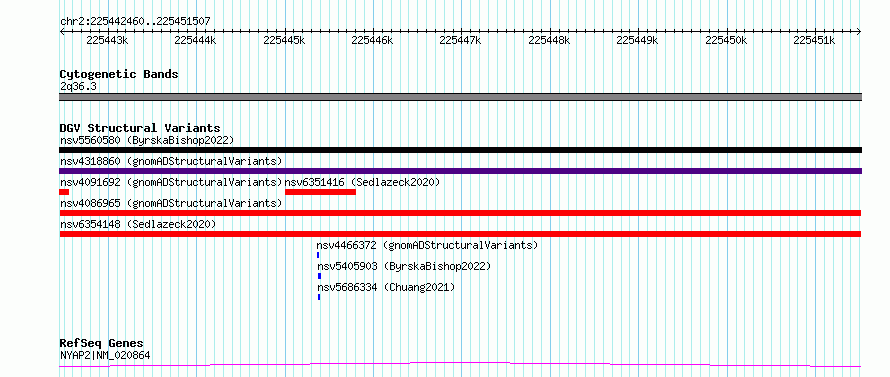Click the nsv5560580 (ByrskaBishop2022) label
The width and height of the screenshot is (890, 377).
[147, 140]
